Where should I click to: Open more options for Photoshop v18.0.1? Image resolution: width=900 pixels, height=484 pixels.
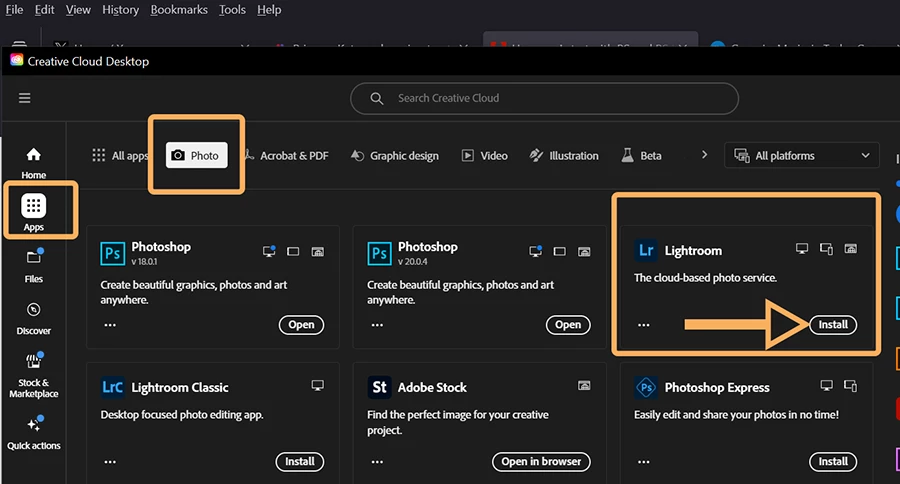(x=110, y=325)
